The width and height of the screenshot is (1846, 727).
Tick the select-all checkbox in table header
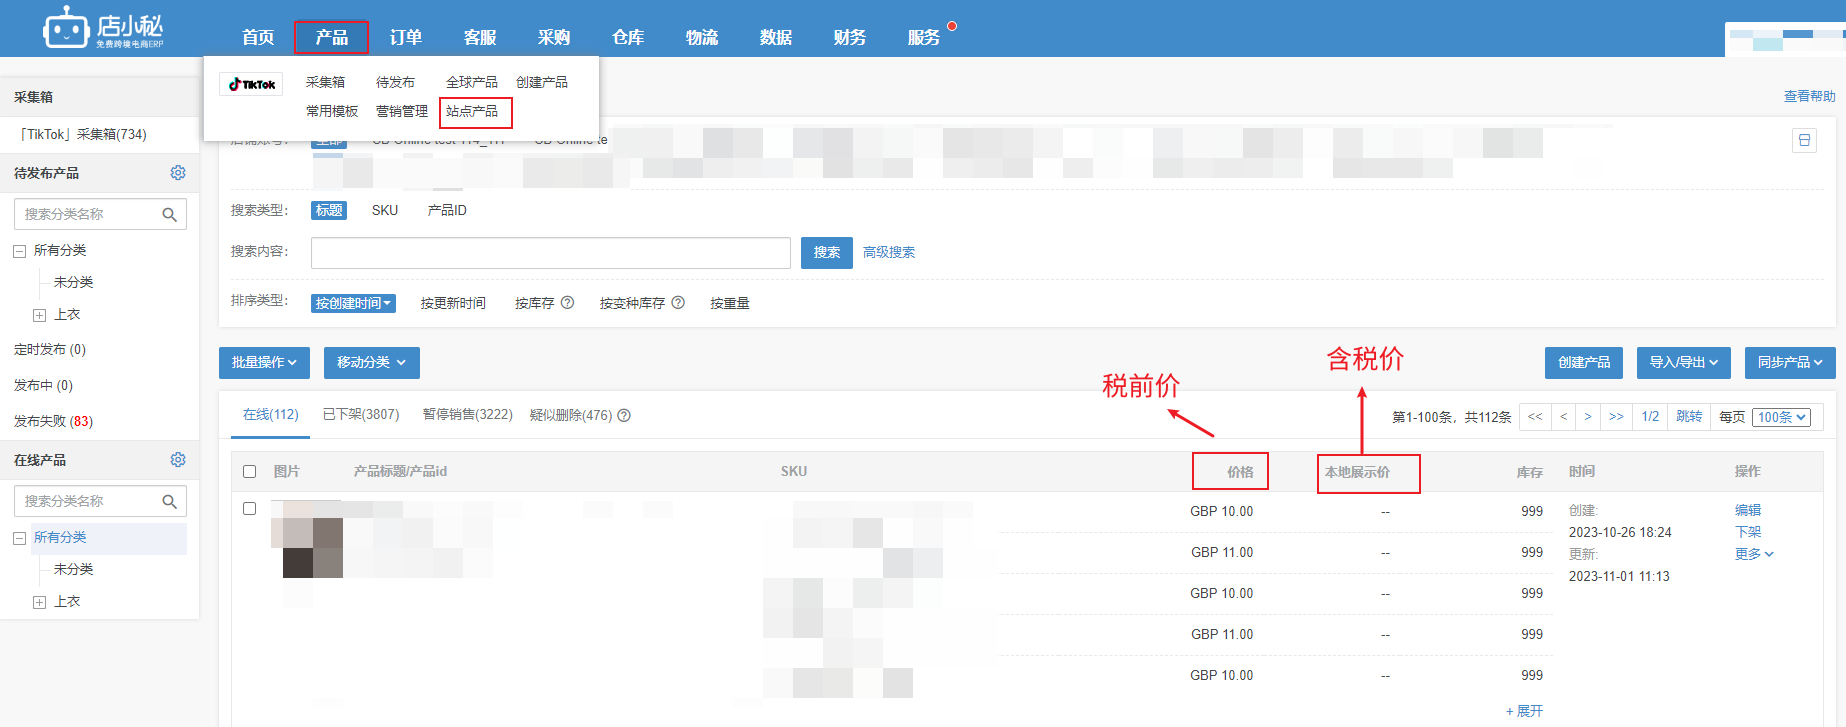point(250,472)
